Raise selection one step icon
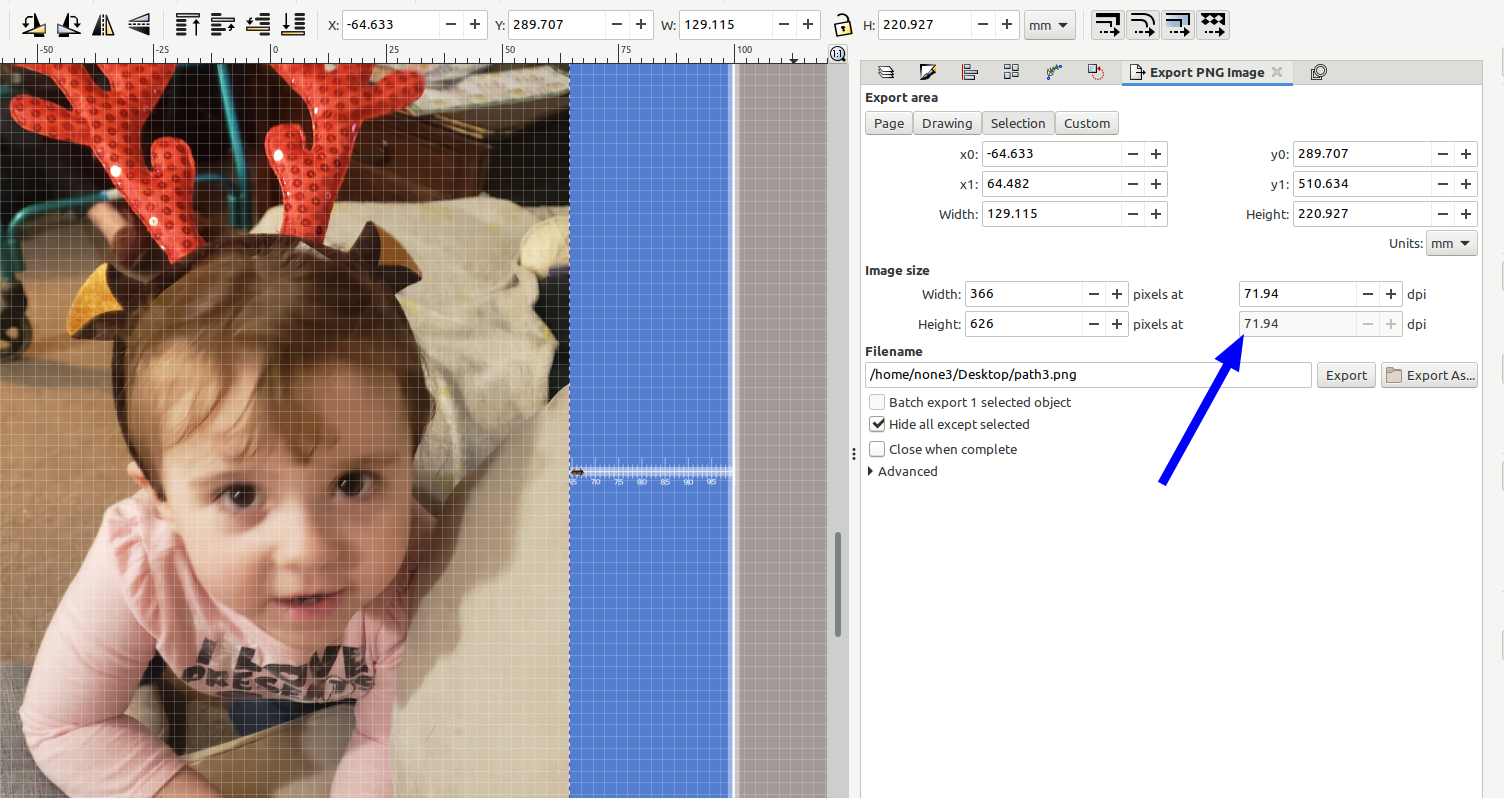This screenshot has width=1504, height=798. point(222,24)
